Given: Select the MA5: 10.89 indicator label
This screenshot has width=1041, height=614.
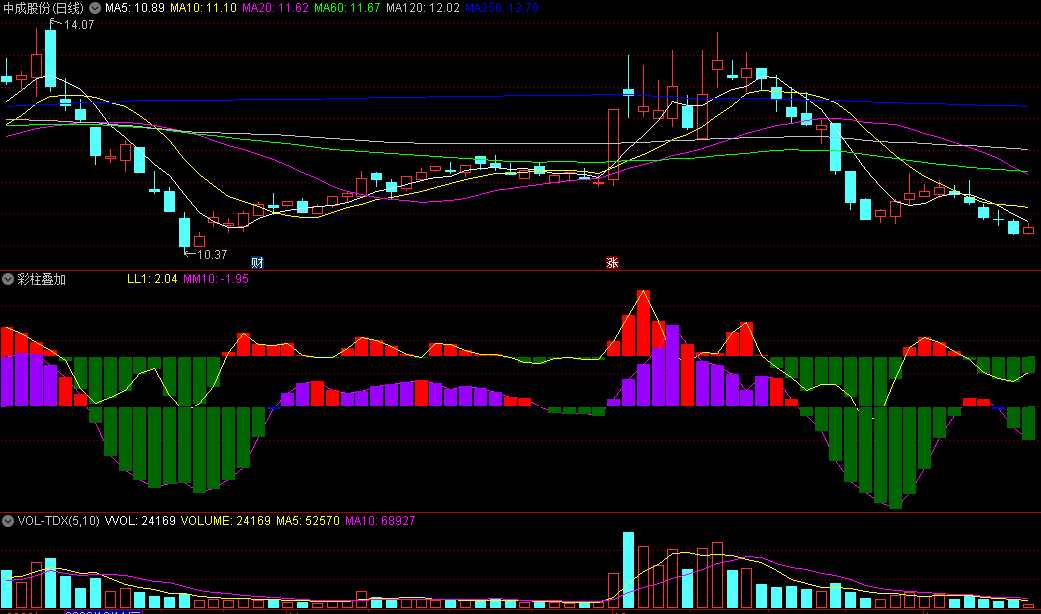Looking at the screenshot, I should tap(135, 8).
